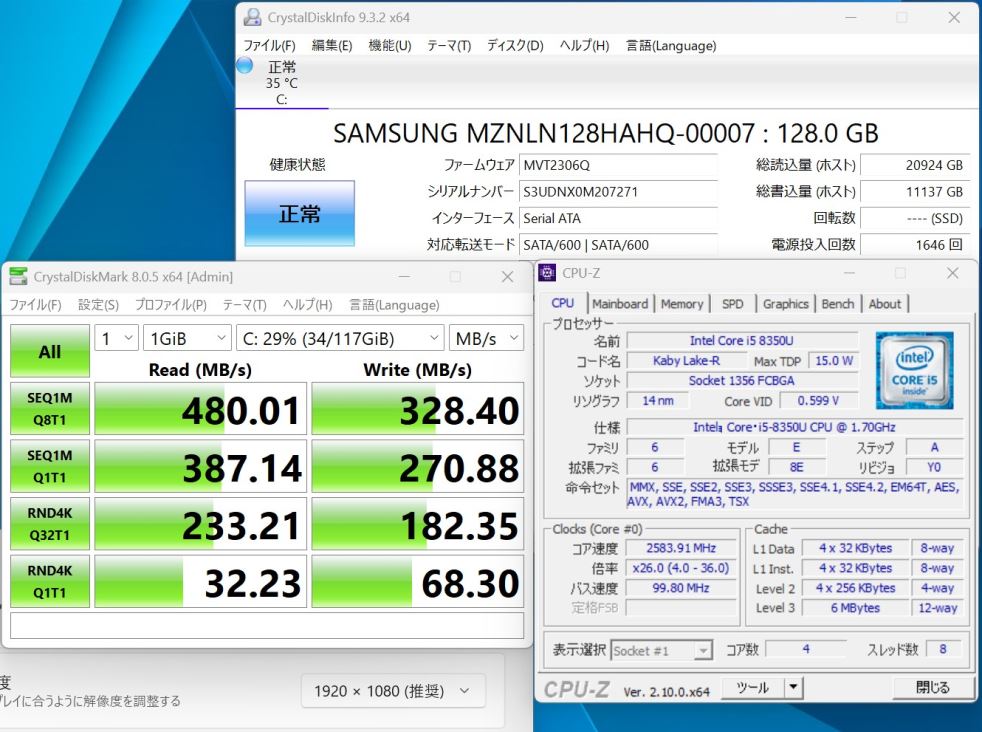Image resolution: width=982 pixels, height=732 pixels.
Task: Switch to the Graphics tab in CPU-Z
Action: pyautogui.click(x=785, y=304)
